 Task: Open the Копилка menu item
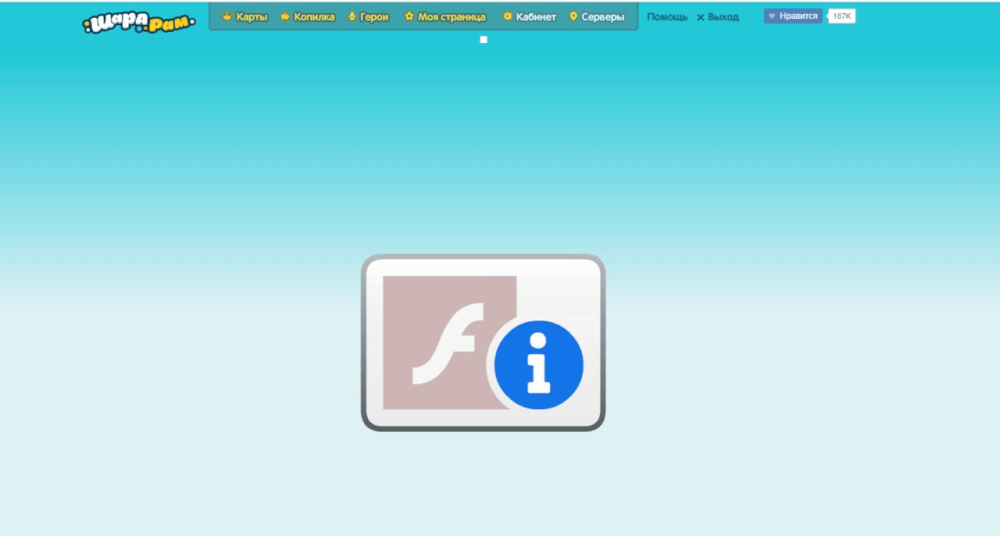pos(314,17)
